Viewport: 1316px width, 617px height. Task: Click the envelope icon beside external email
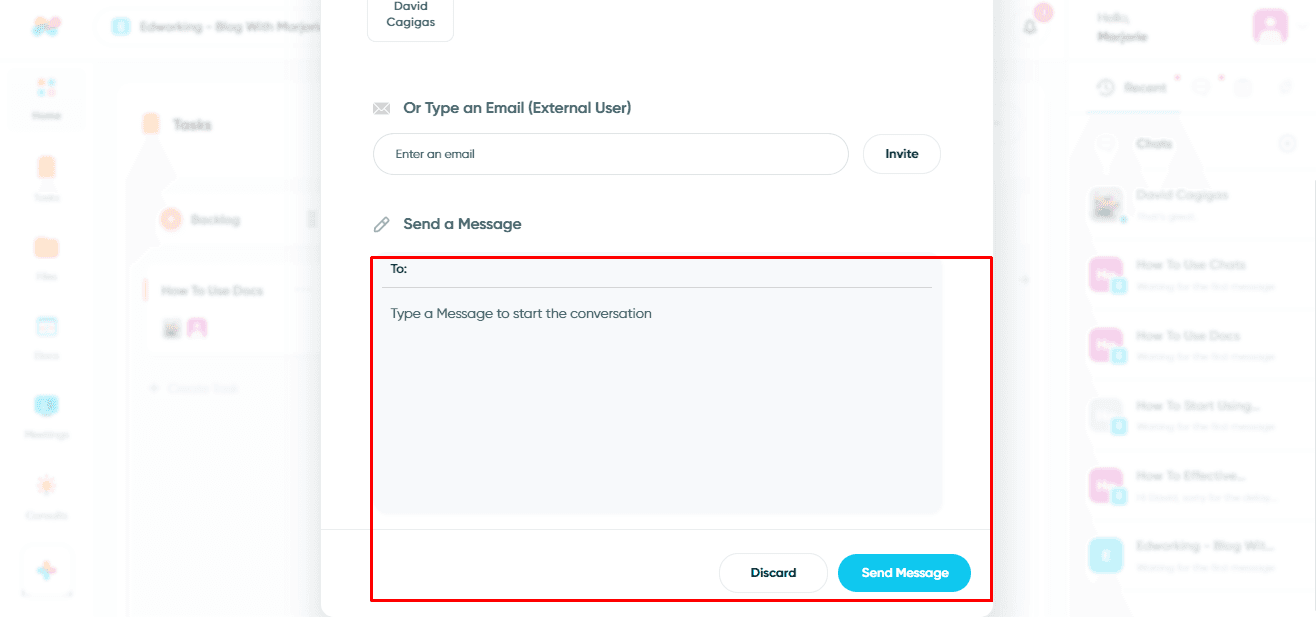click(x=381, y=108)
